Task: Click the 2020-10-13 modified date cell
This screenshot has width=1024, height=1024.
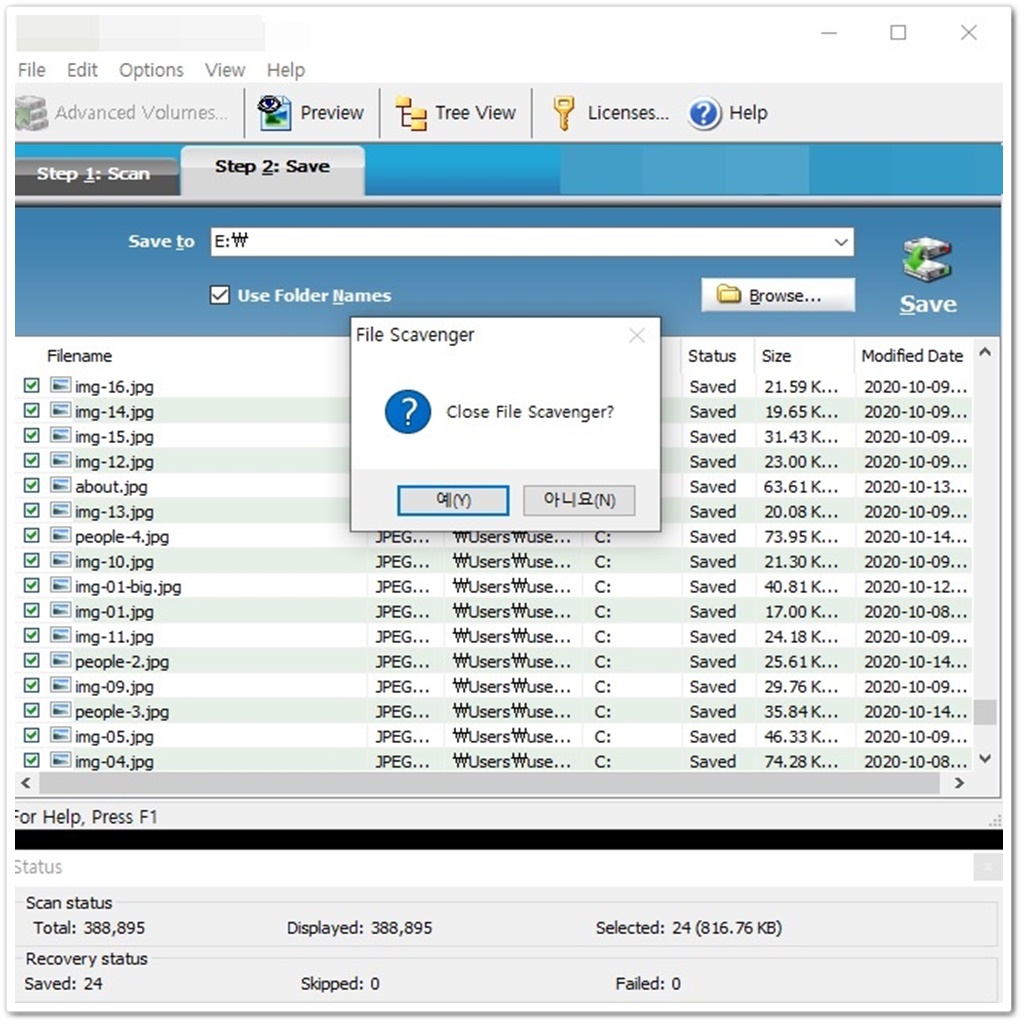Action: [915, 487]
